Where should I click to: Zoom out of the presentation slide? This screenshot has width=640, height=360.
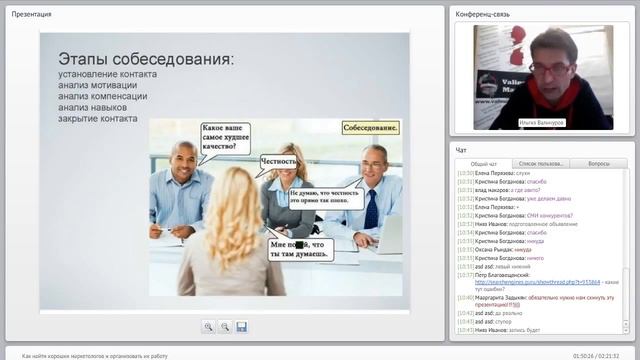(x=225, y=327)
